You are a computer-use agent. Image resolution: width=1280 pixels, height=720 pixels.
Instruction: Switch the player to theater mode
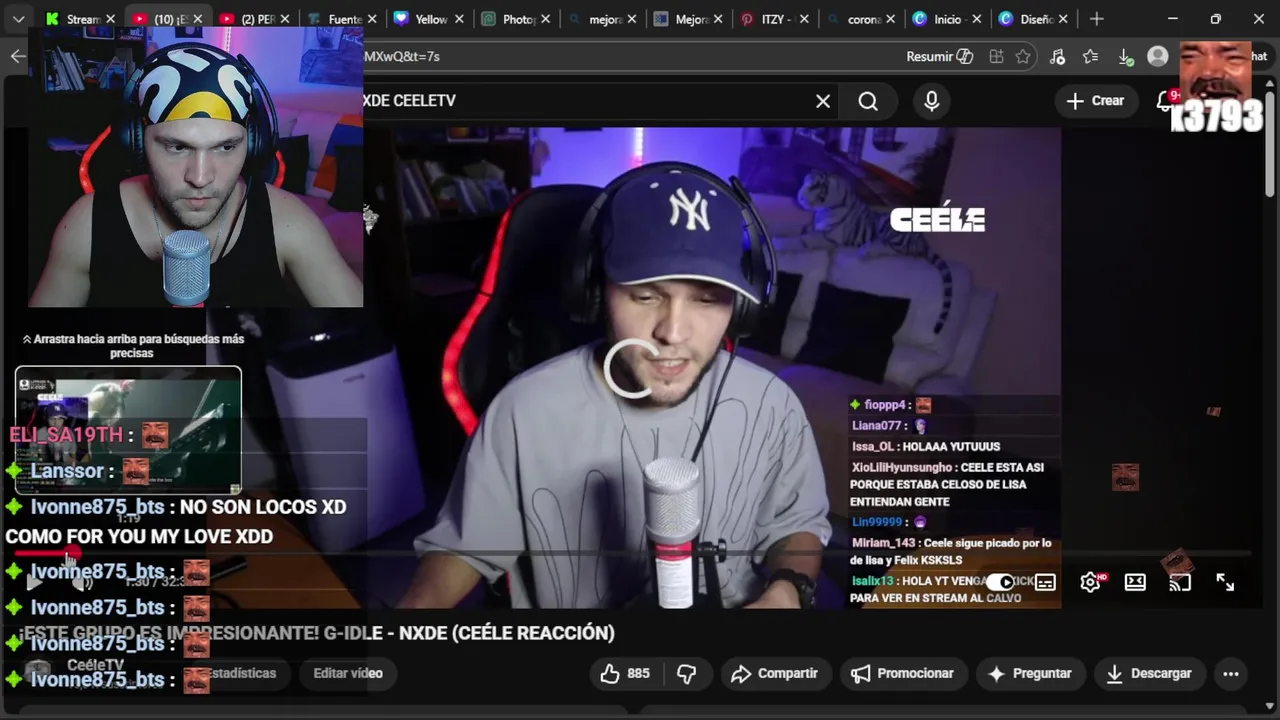tap(1135, 582)
